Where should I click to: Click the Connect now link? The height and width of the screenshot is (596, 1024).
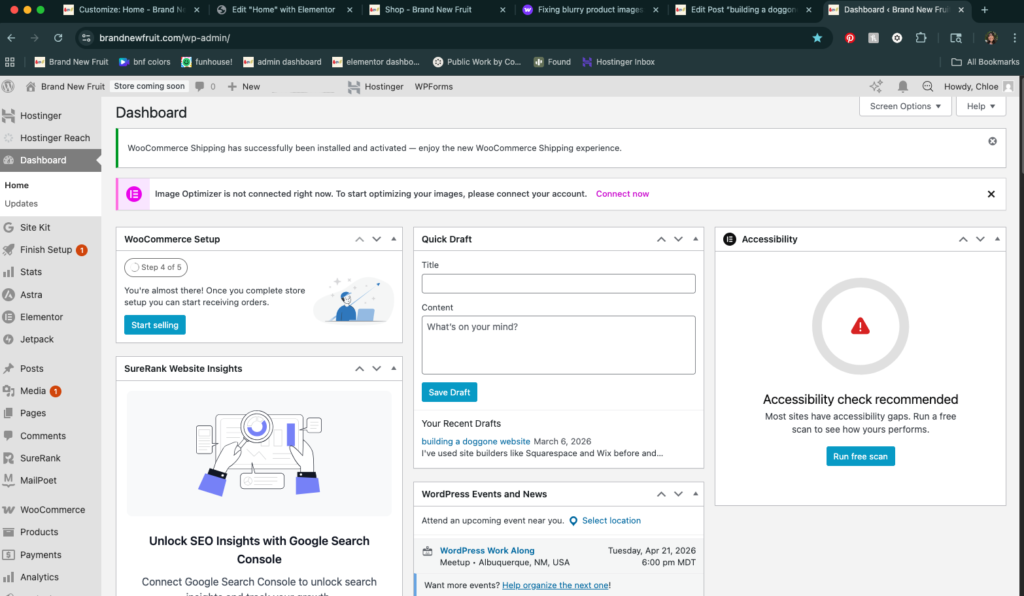click(622, 194)
